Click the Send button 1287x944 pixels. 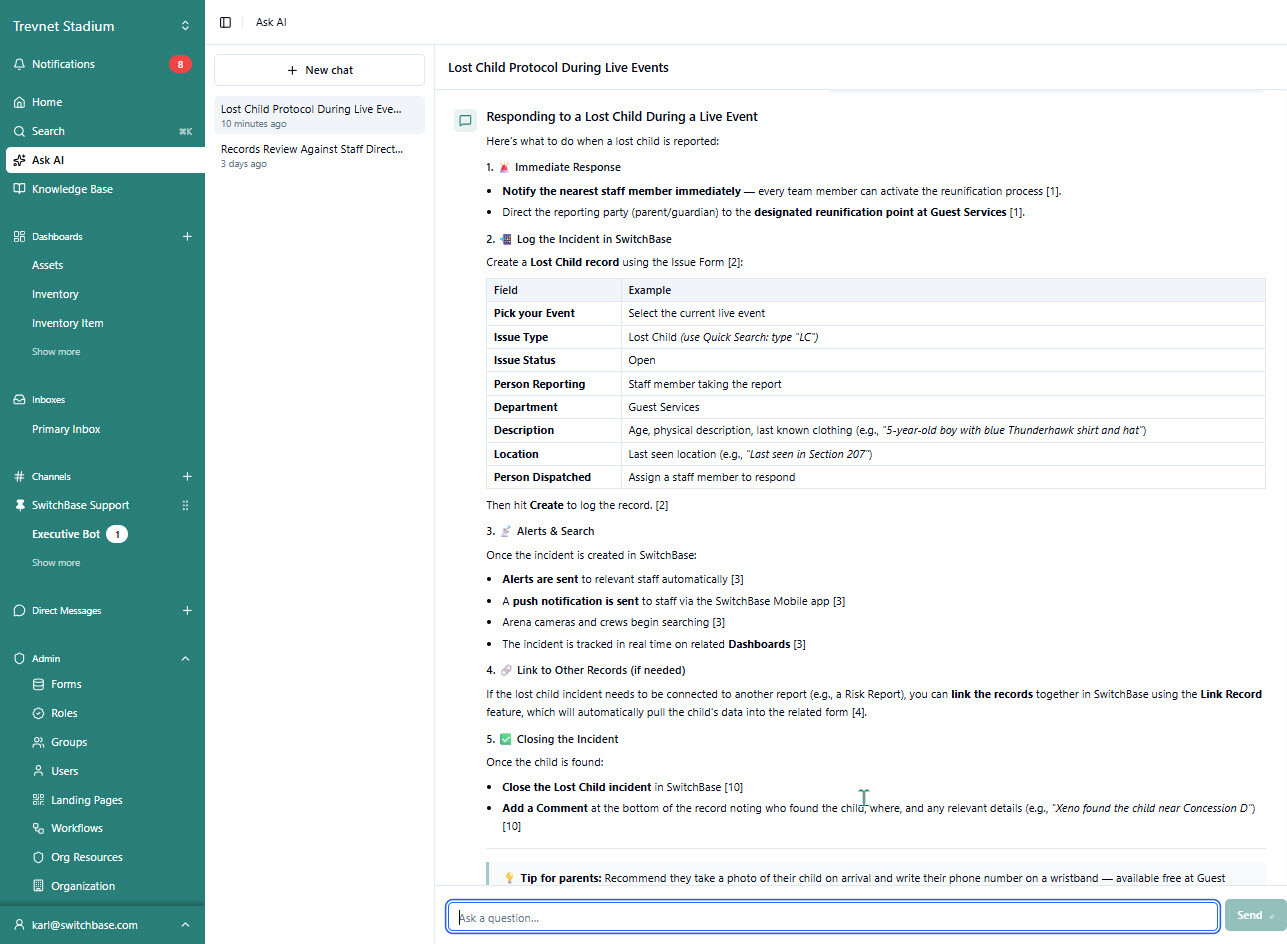[x=1255, y=915]
